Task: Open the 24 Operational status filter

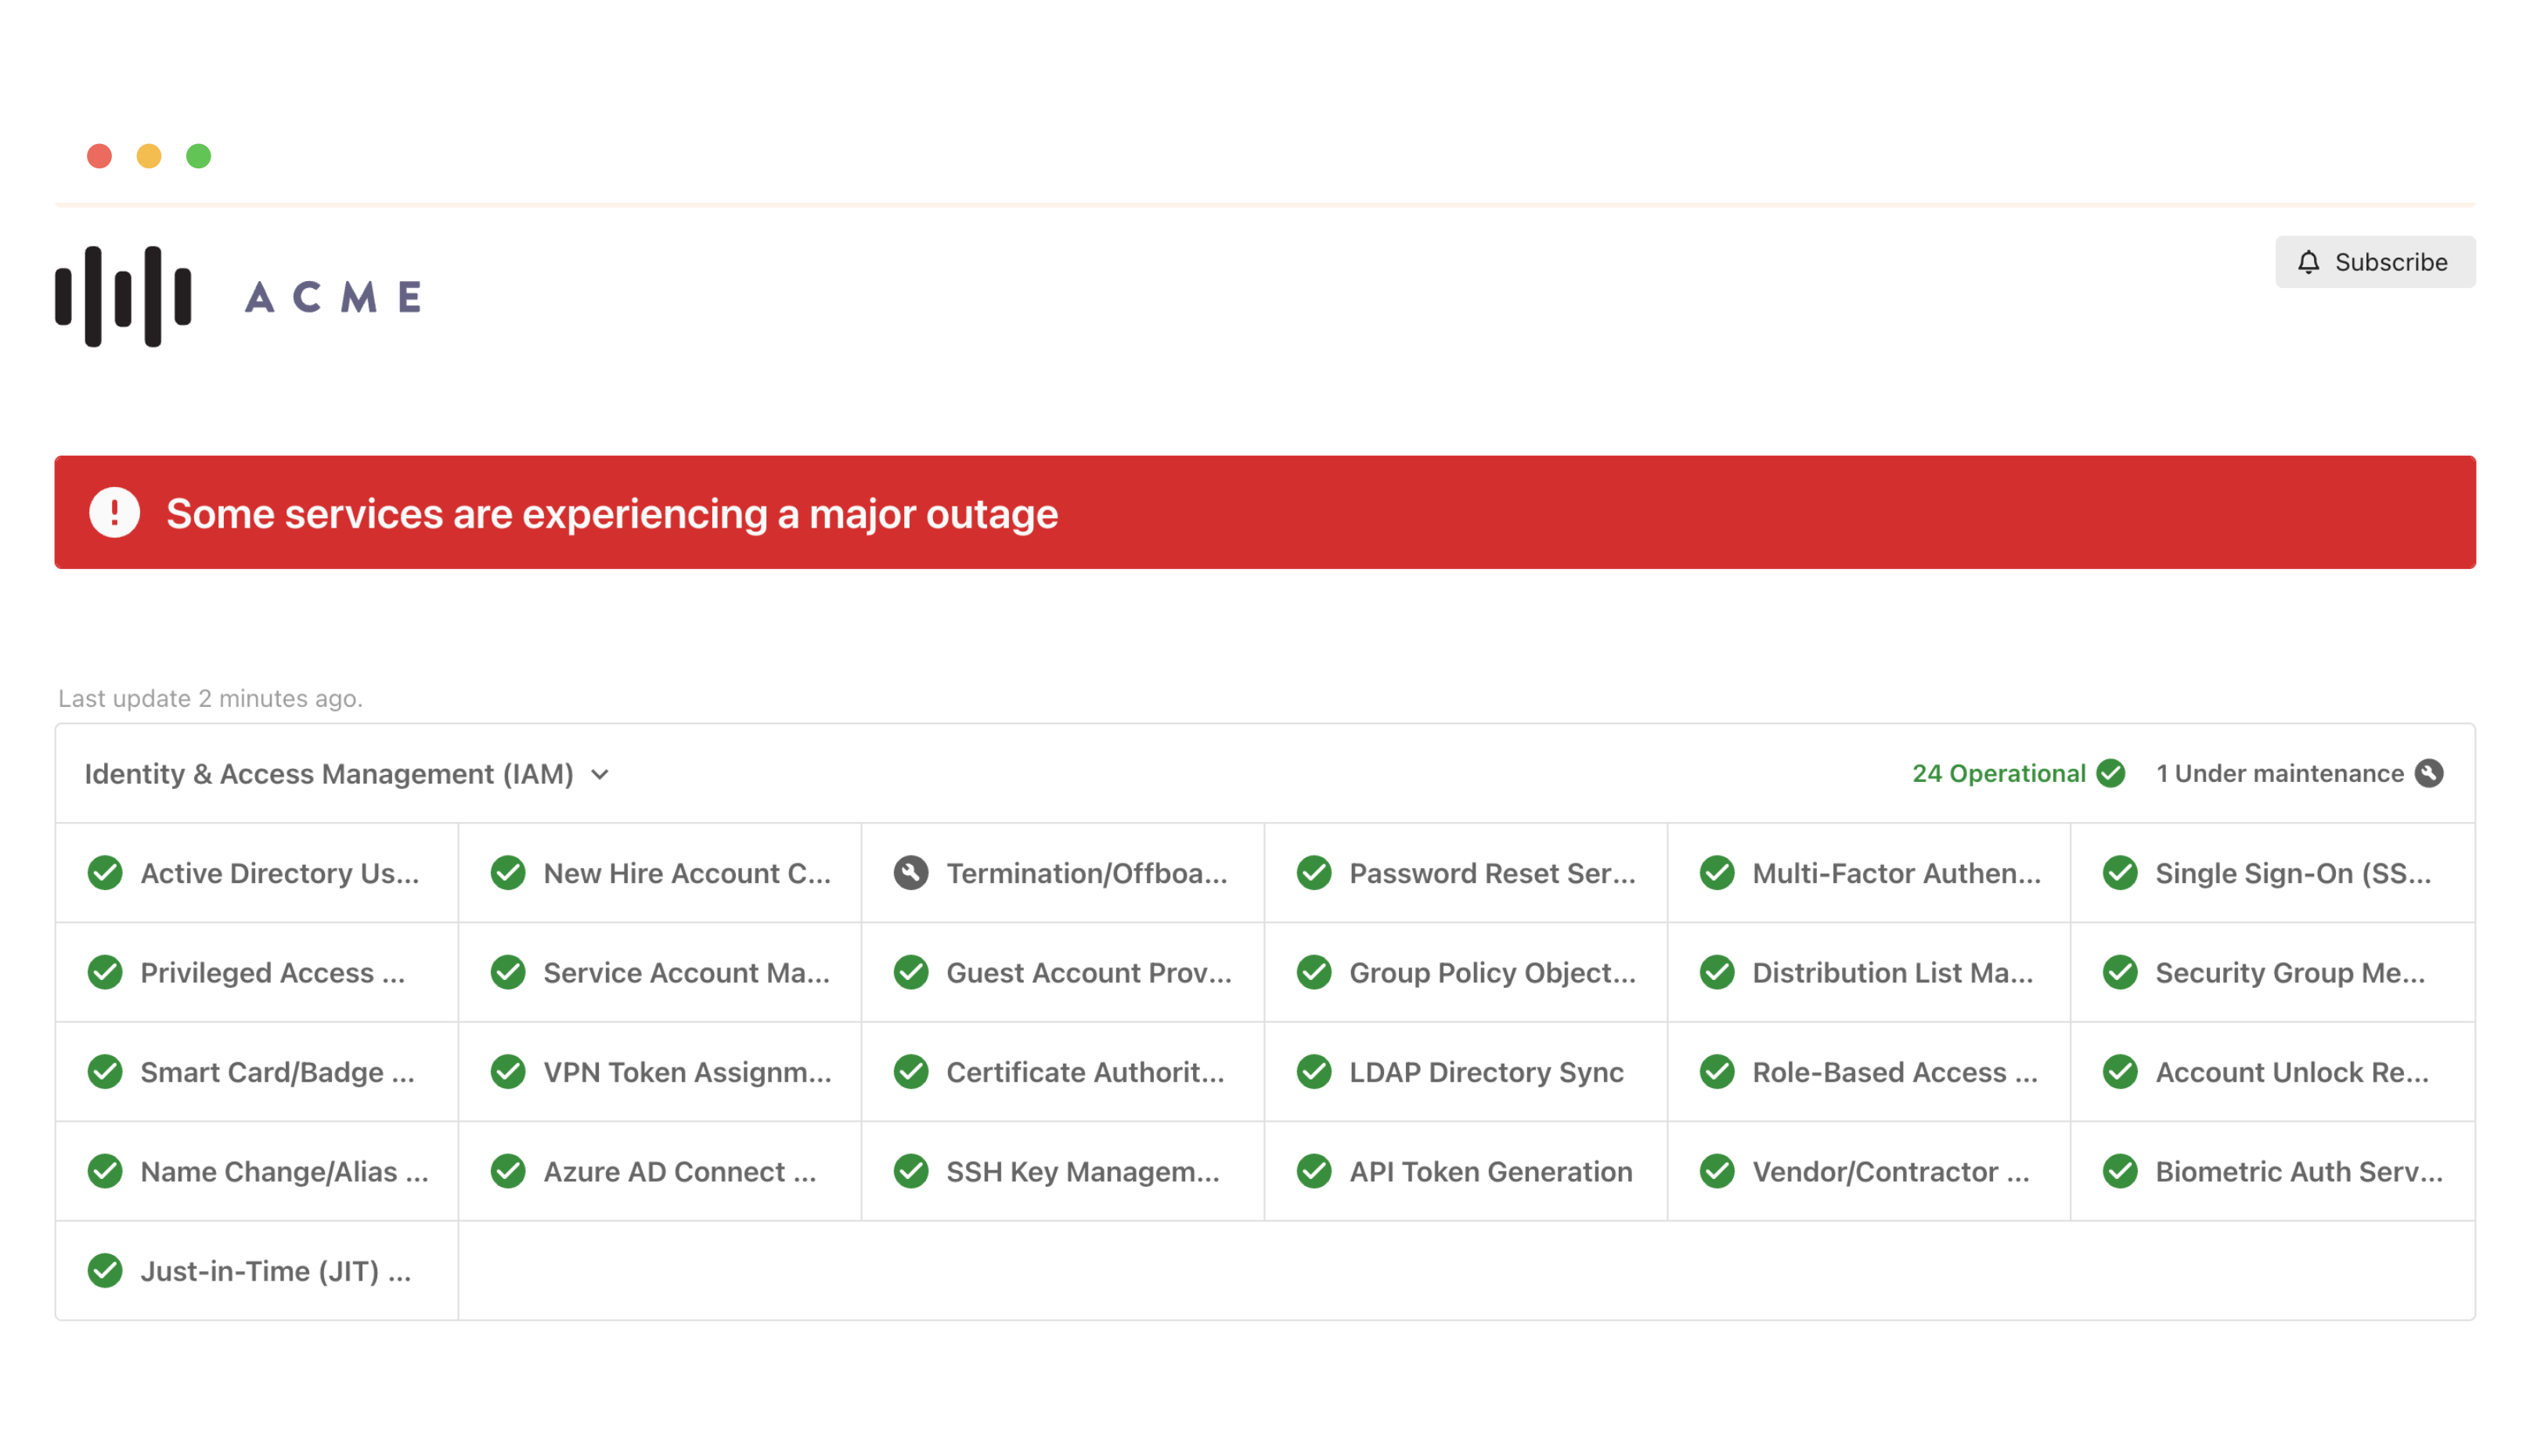Action: tap(1998, 773)
